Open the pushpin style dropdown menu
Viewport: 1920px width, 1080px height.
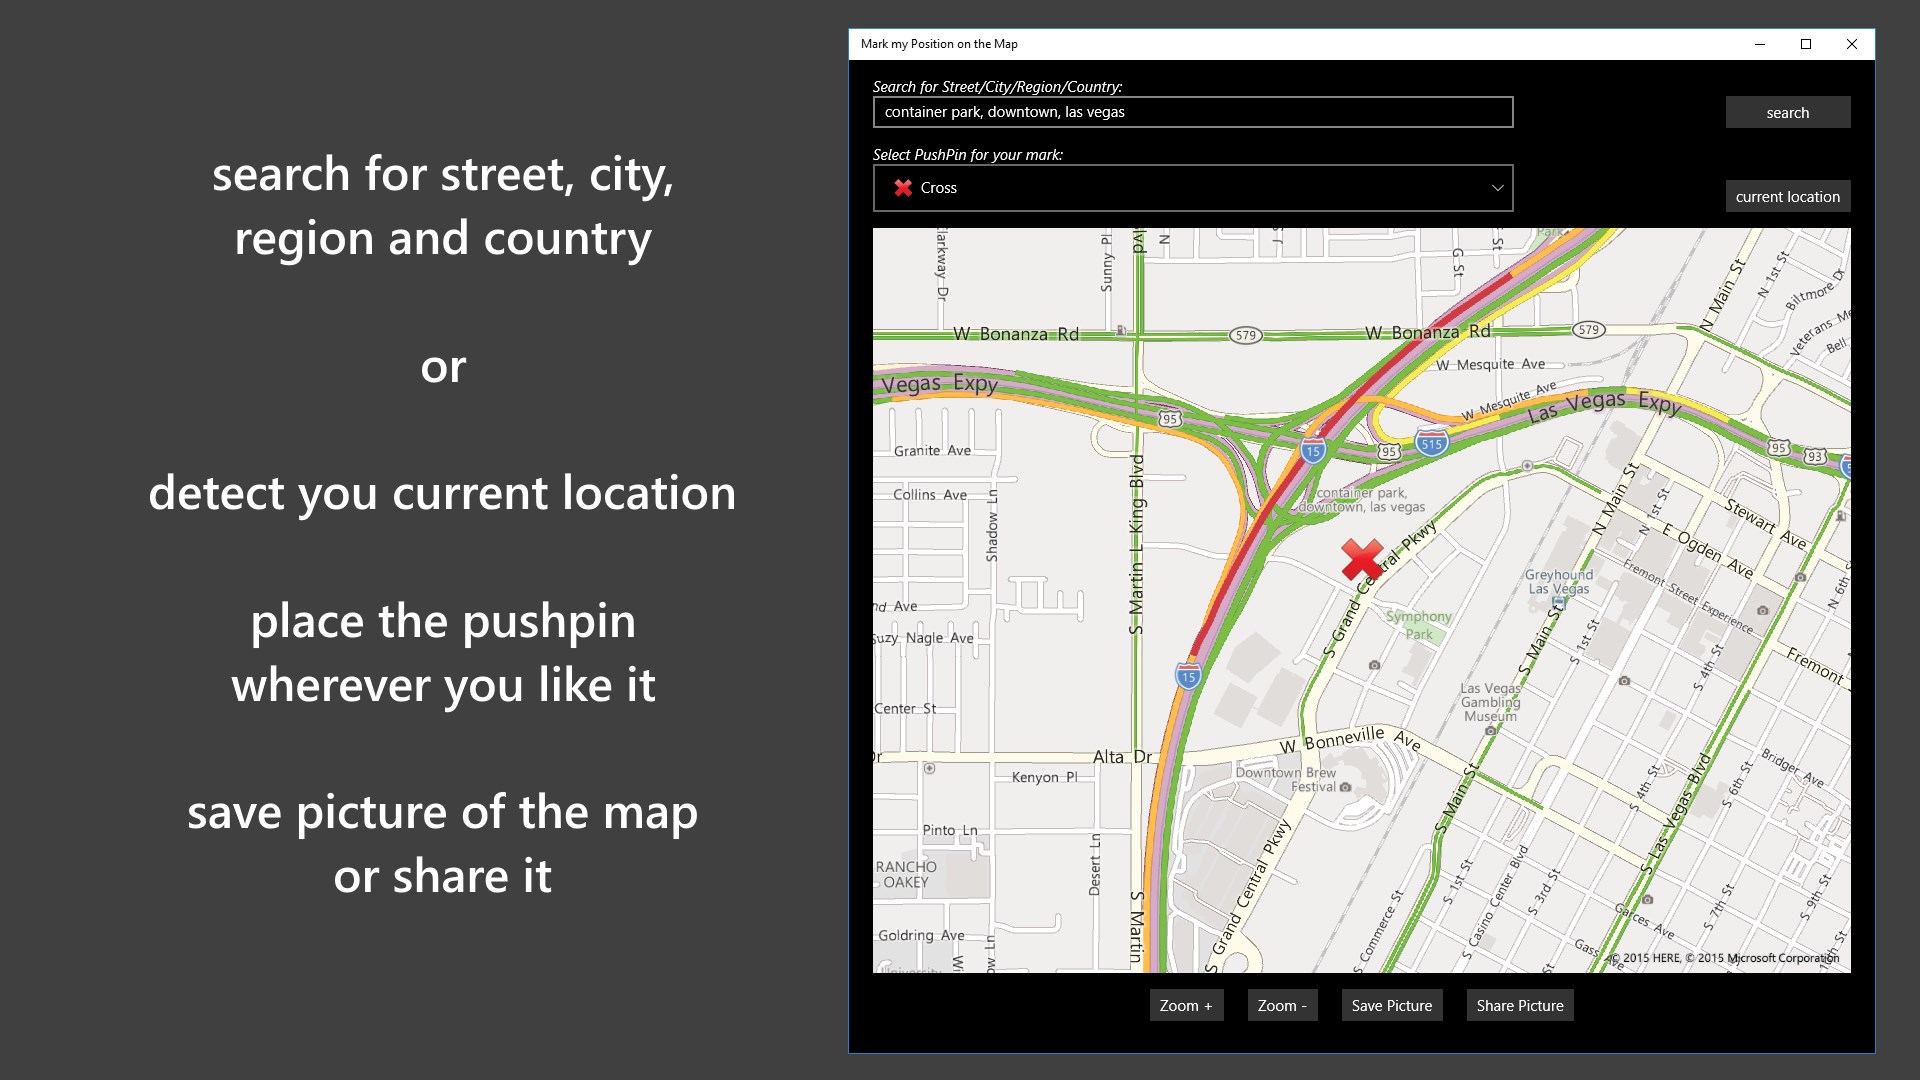[x=1192, y=187]
